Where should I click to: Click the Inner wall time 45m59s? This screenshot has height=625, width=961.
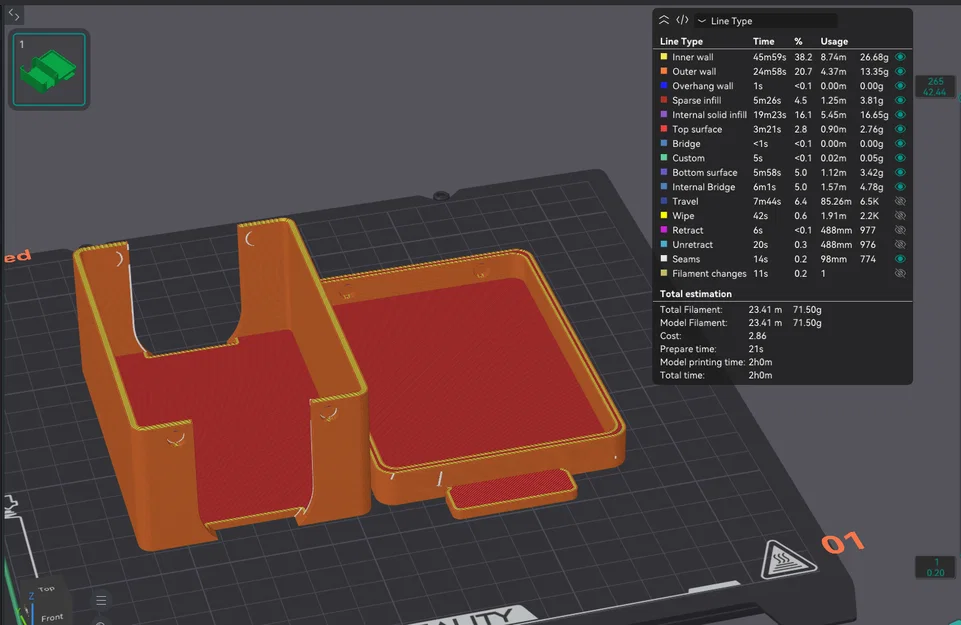tap(769, 57)
